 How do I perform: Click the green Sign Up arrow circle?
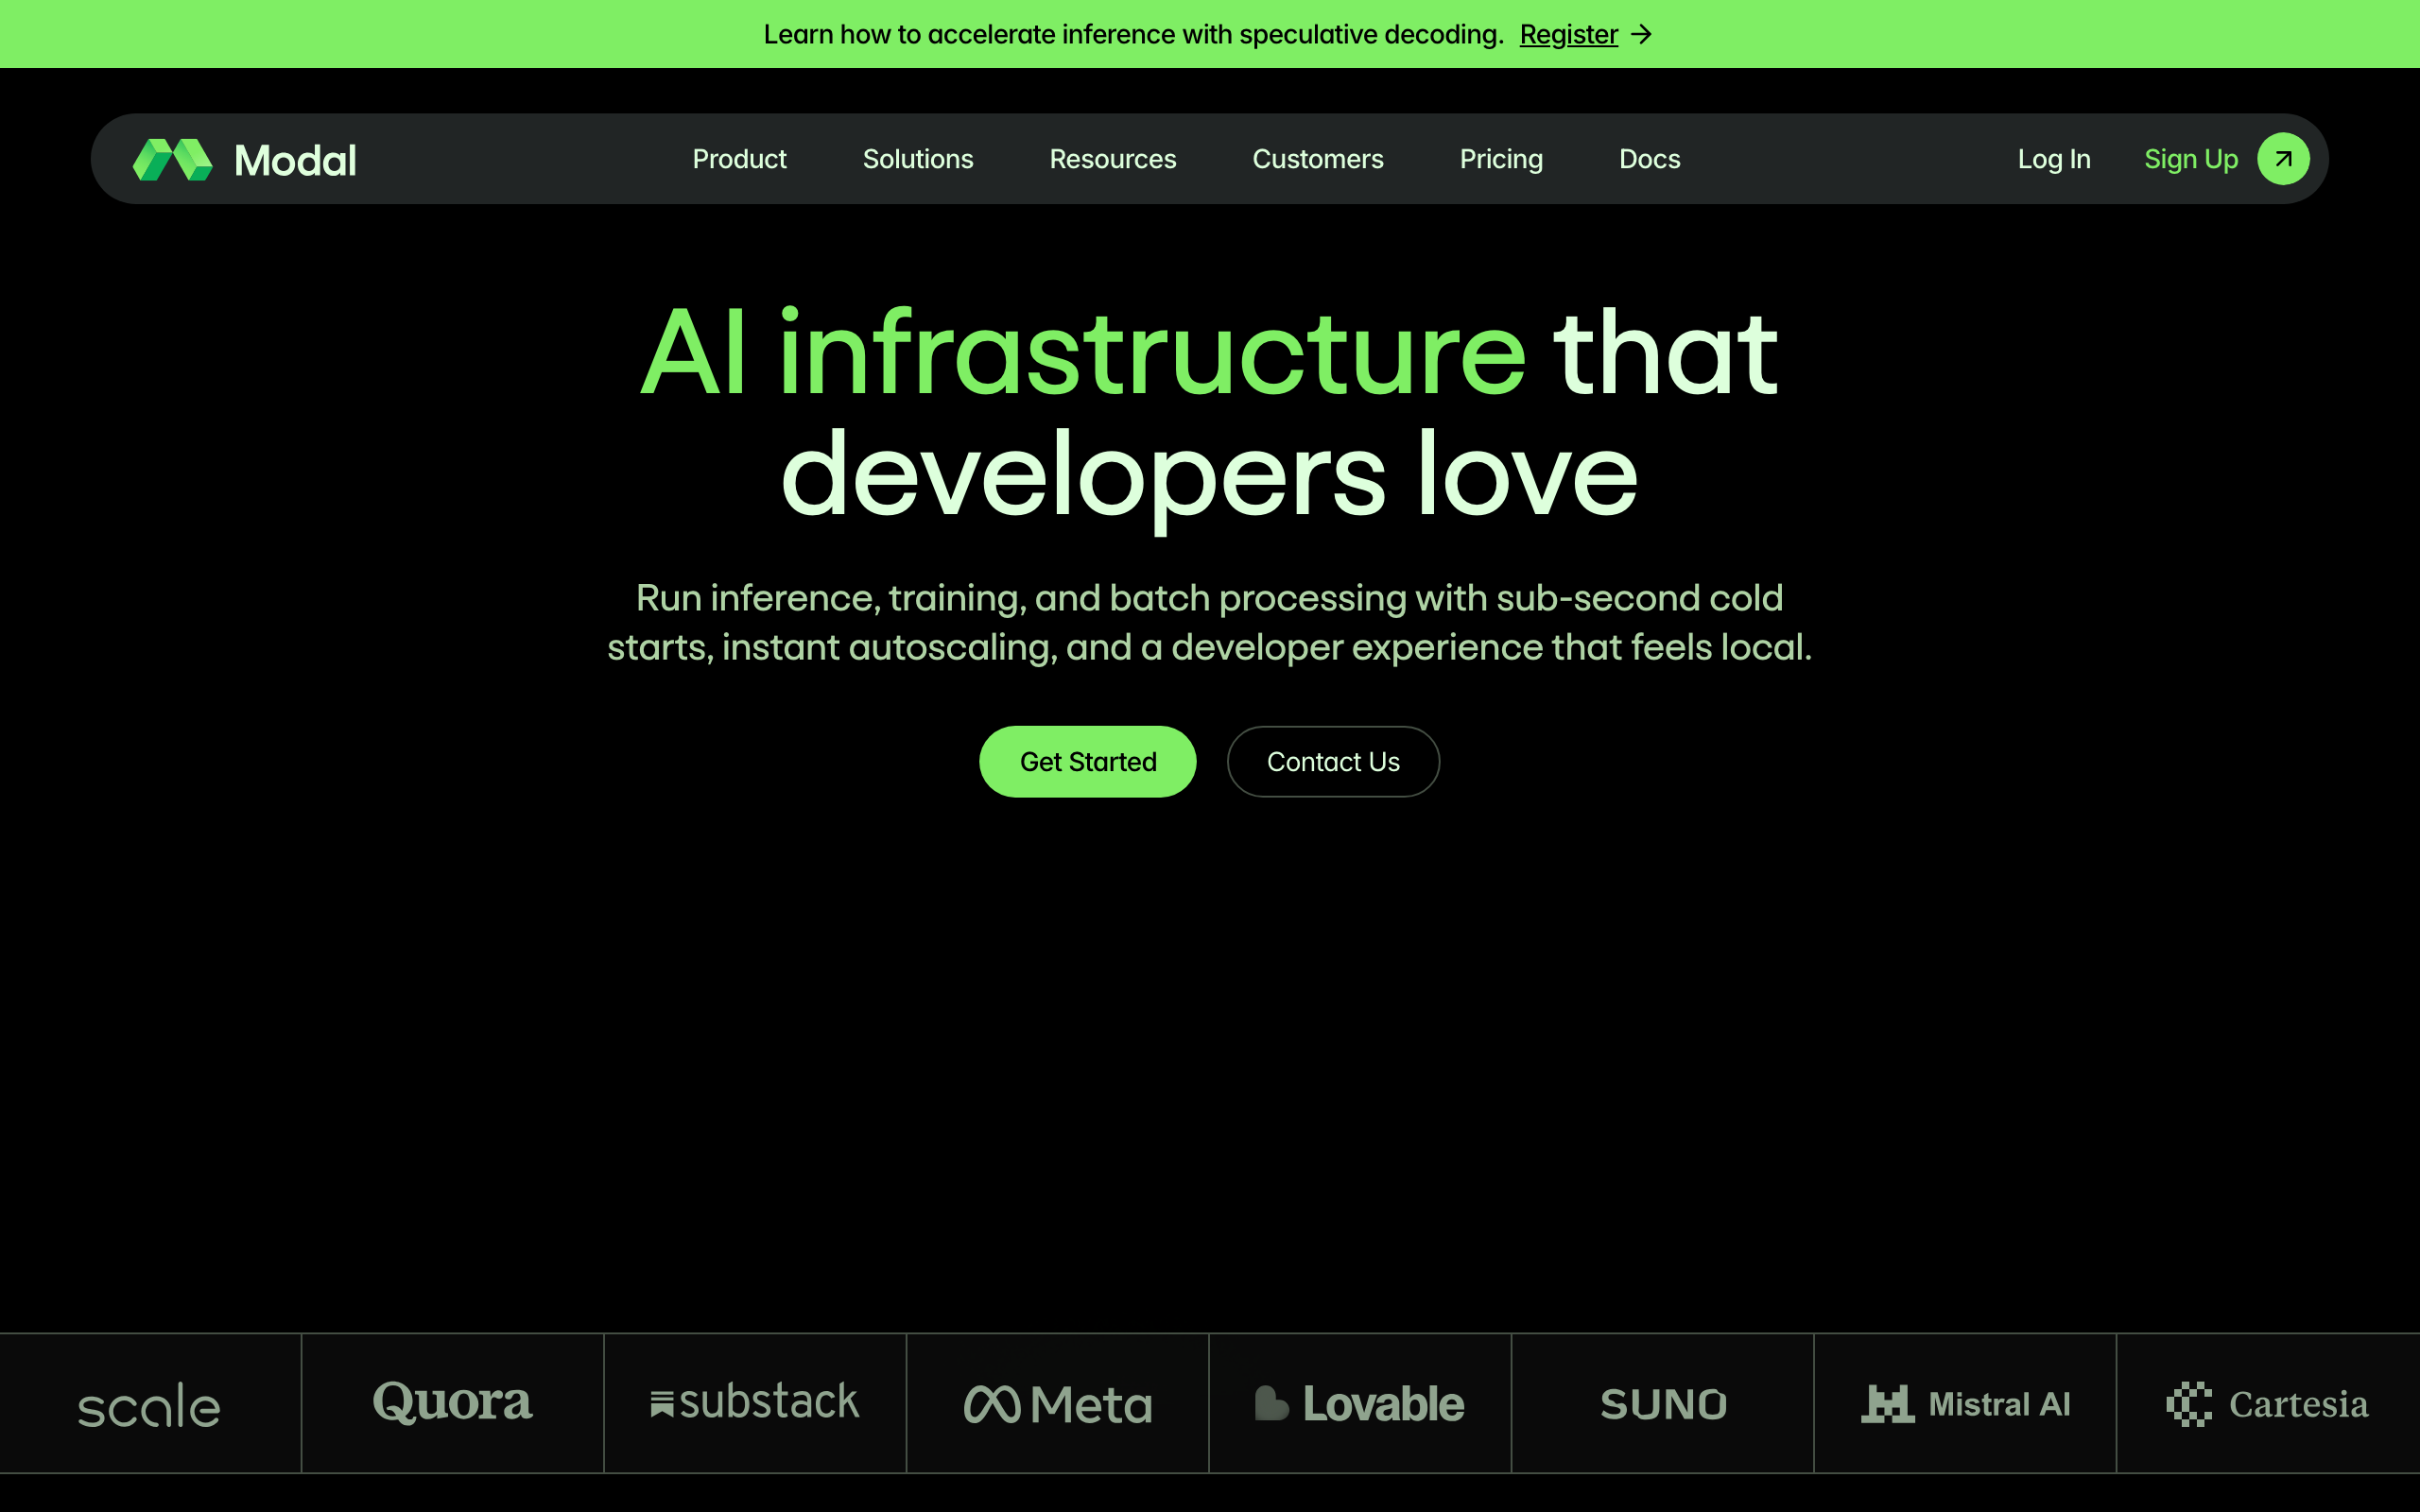[2283, 159]
